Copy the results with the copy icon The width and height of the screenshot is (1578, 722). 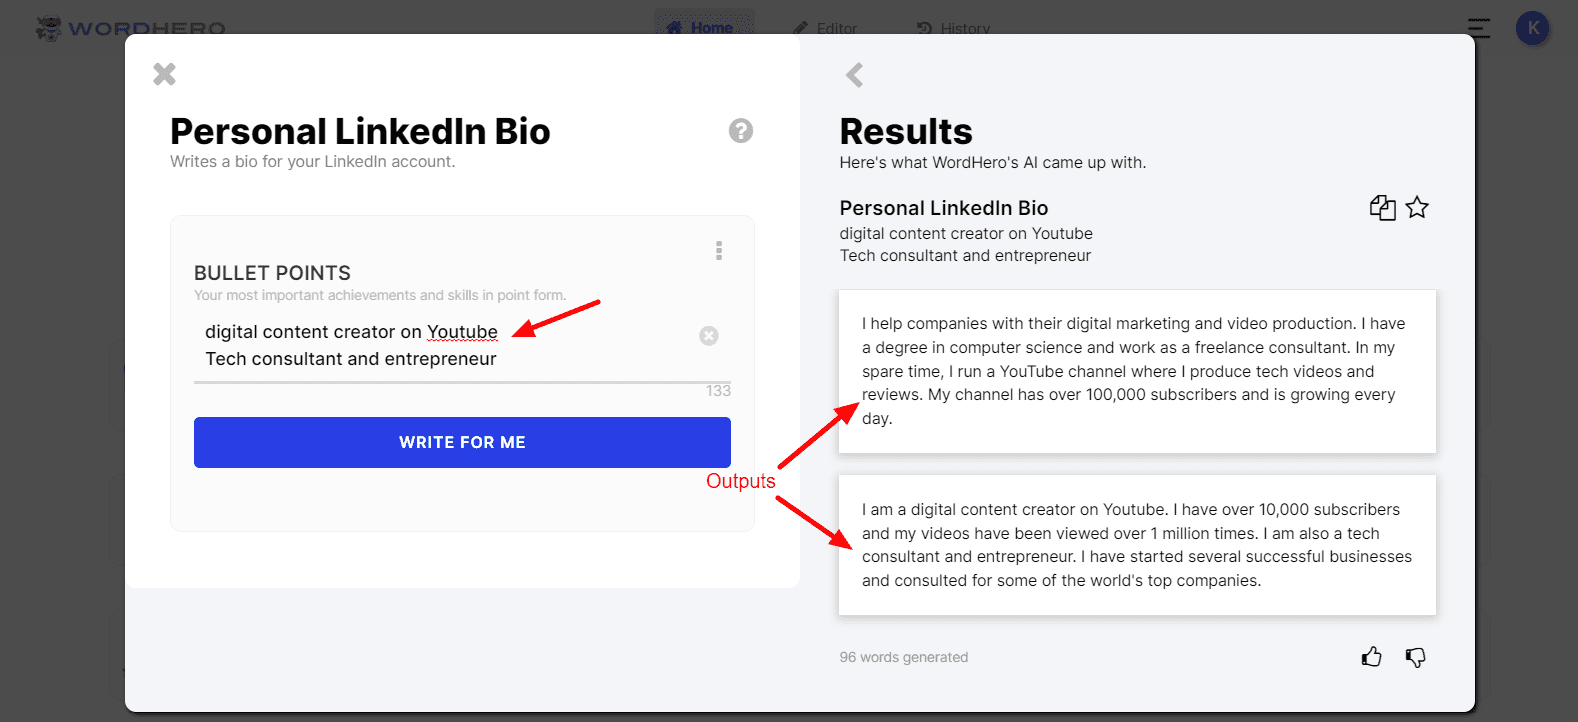pos(1382,208)
